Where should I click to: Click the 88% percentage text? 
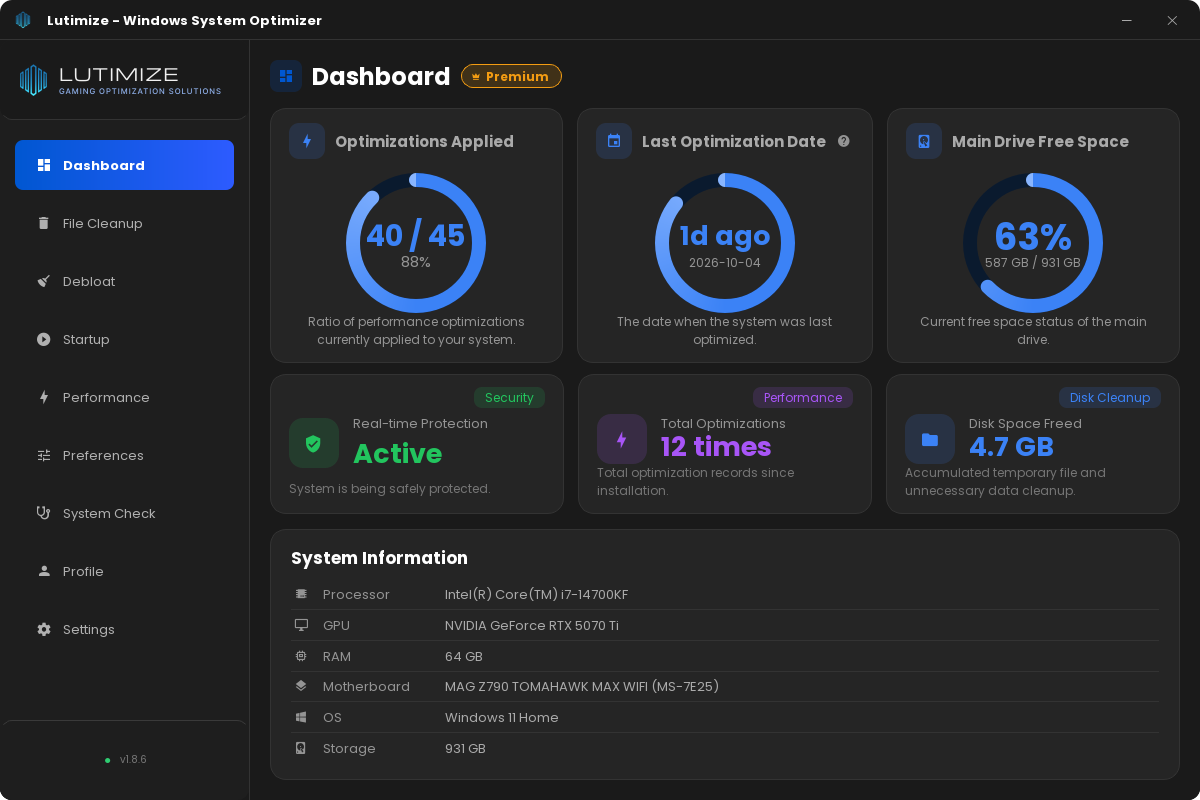coord(416,262)
